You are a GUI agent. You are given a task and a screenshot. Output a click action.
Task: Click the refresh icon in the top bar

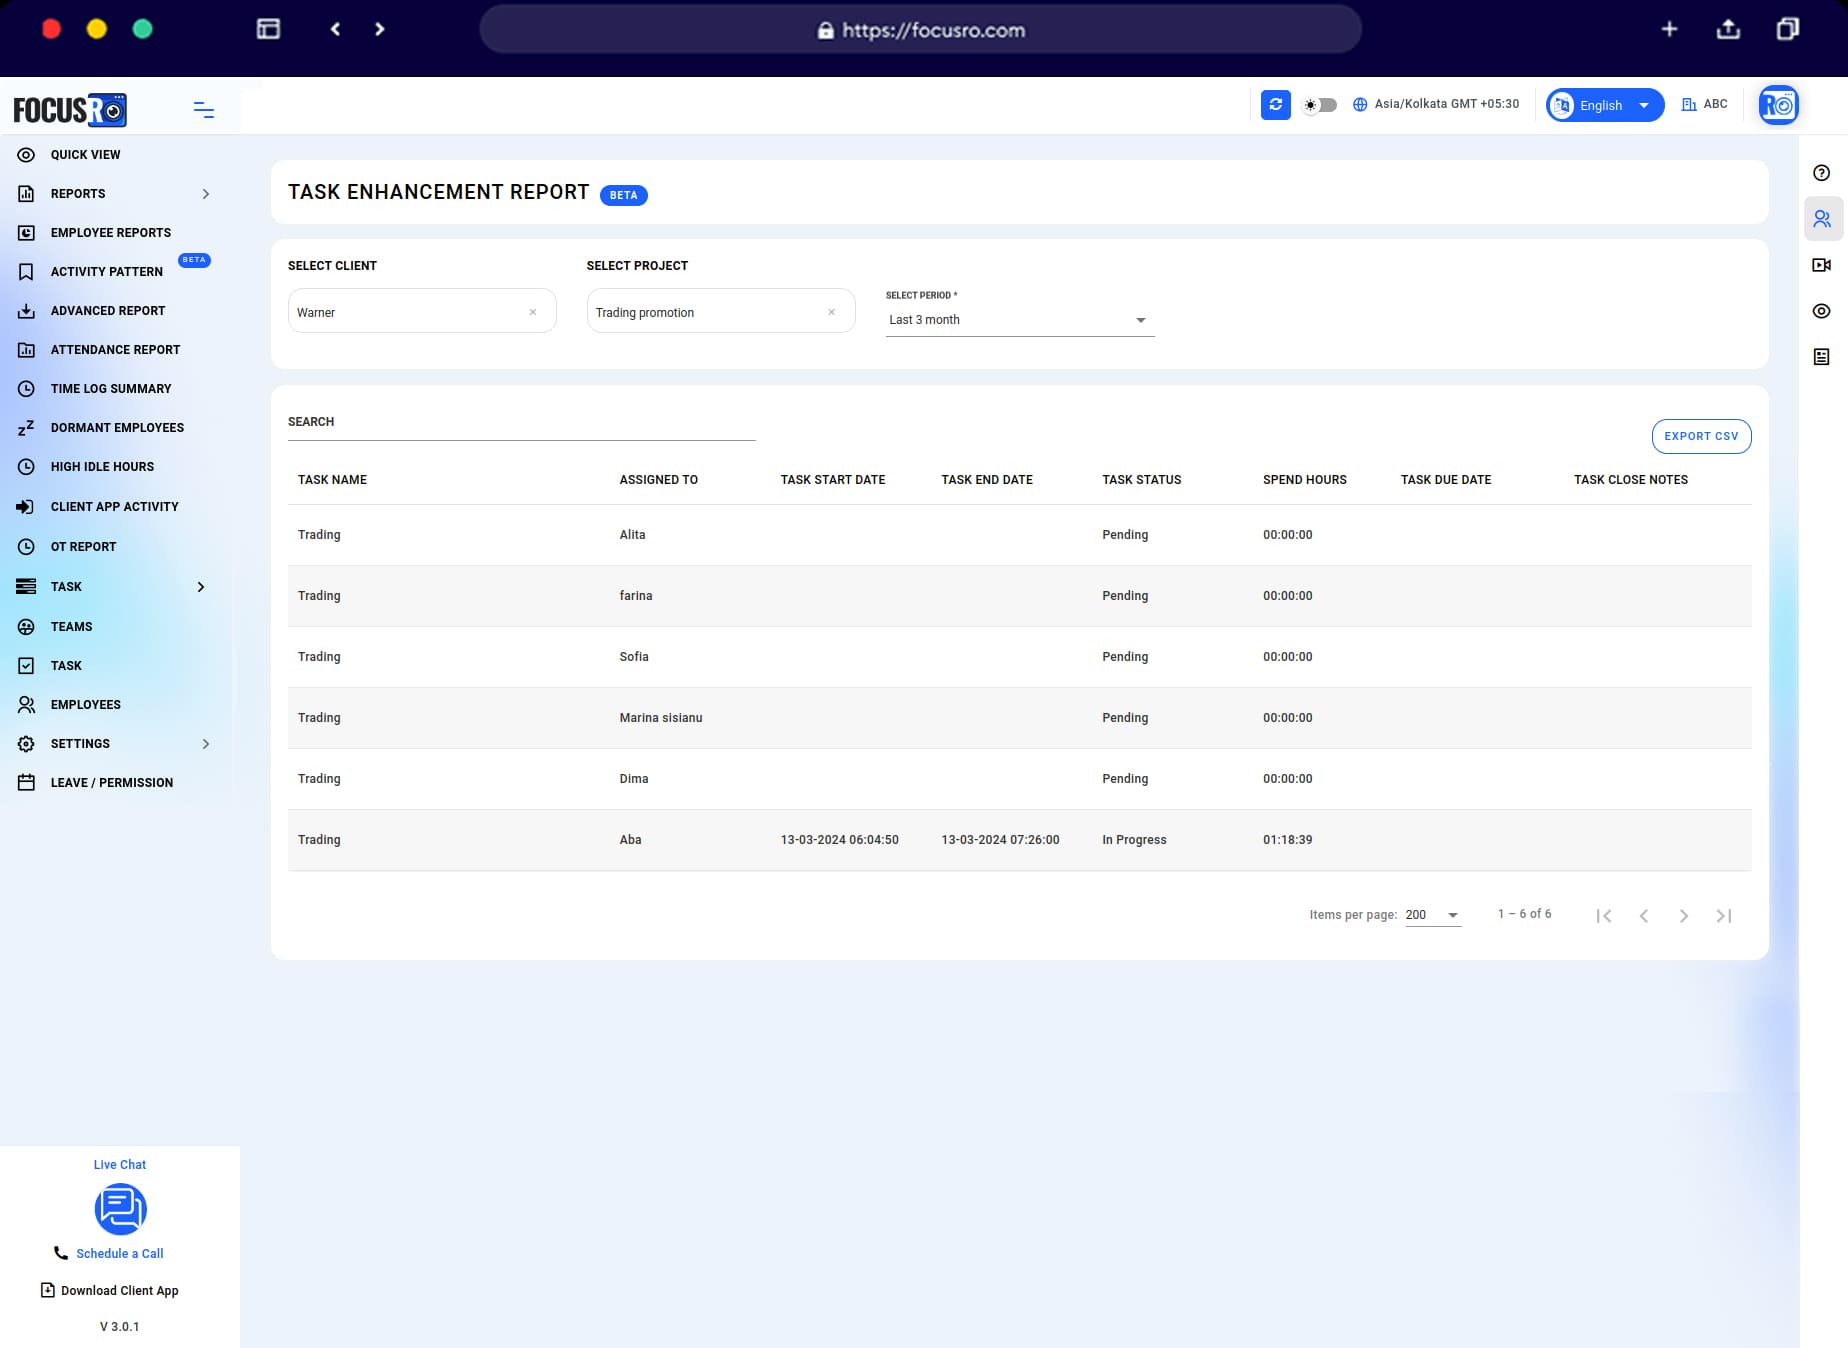(1275, 104)
